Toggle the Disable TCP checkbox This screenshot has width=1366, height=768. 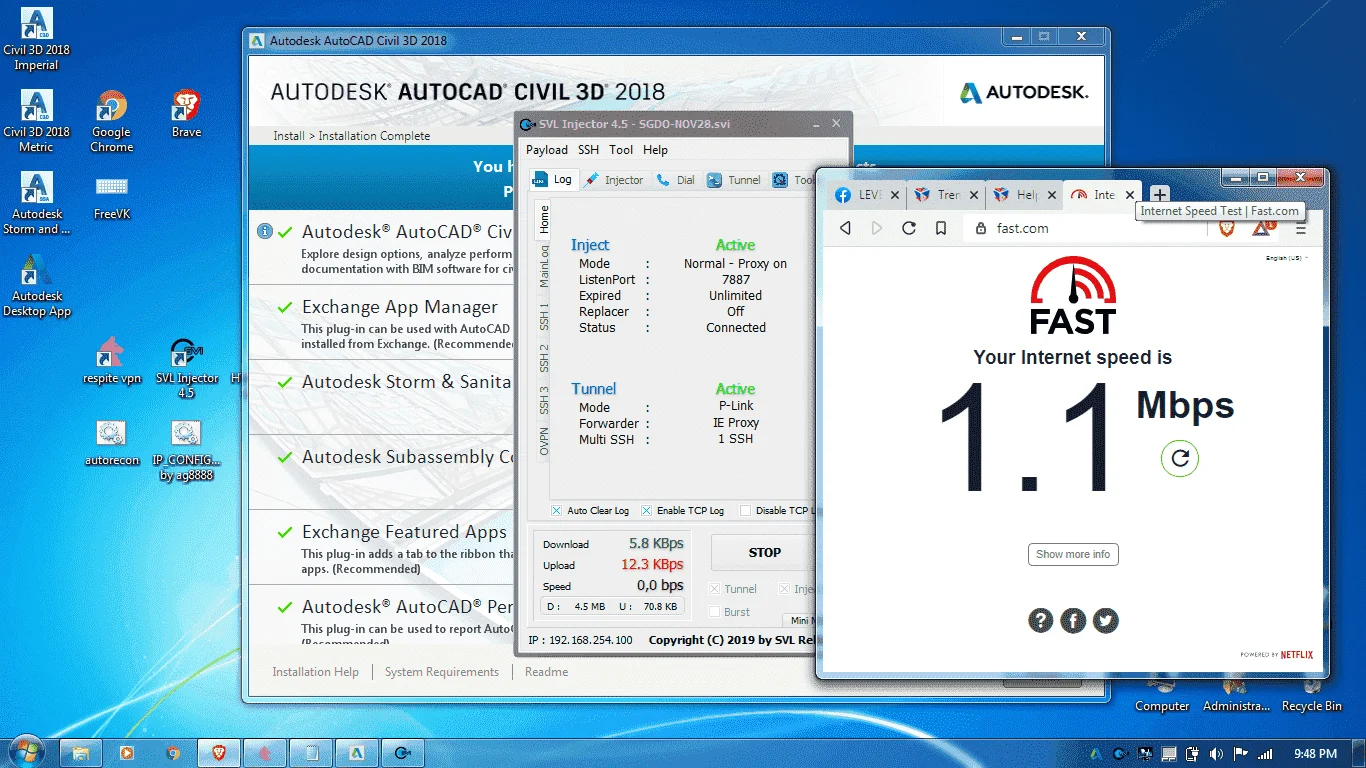coord(745,510)
